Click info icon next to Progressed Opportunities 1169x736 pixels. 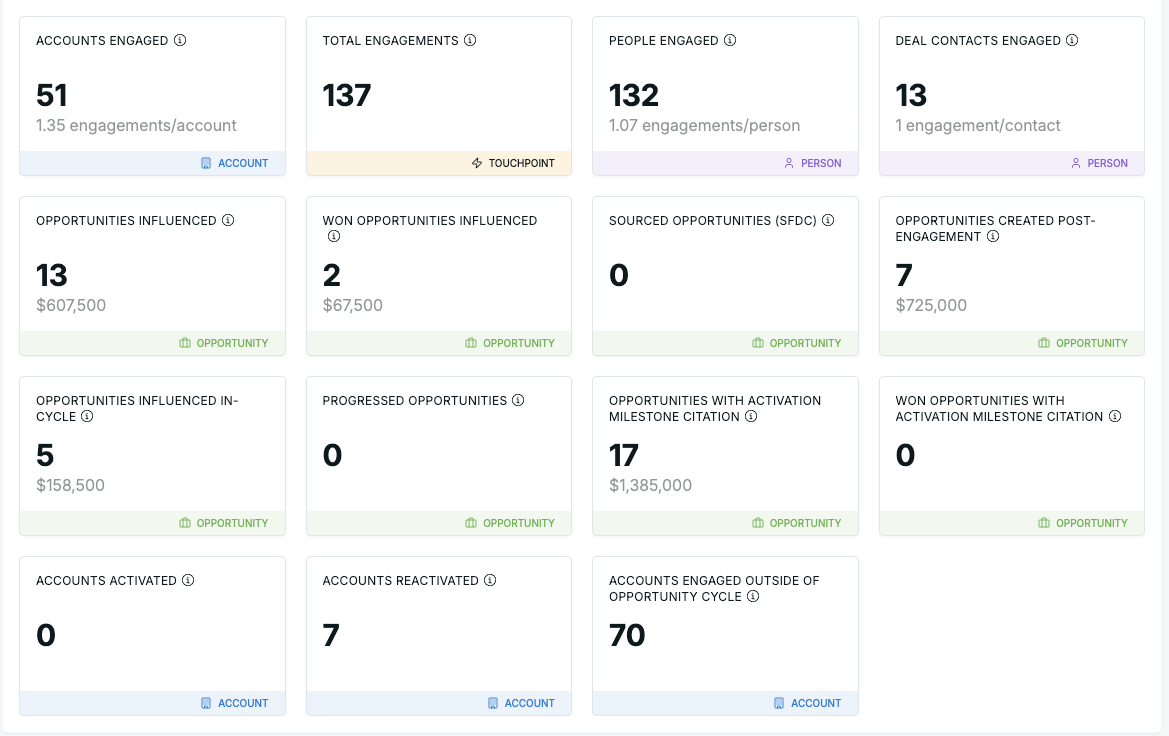coord(518,400)
